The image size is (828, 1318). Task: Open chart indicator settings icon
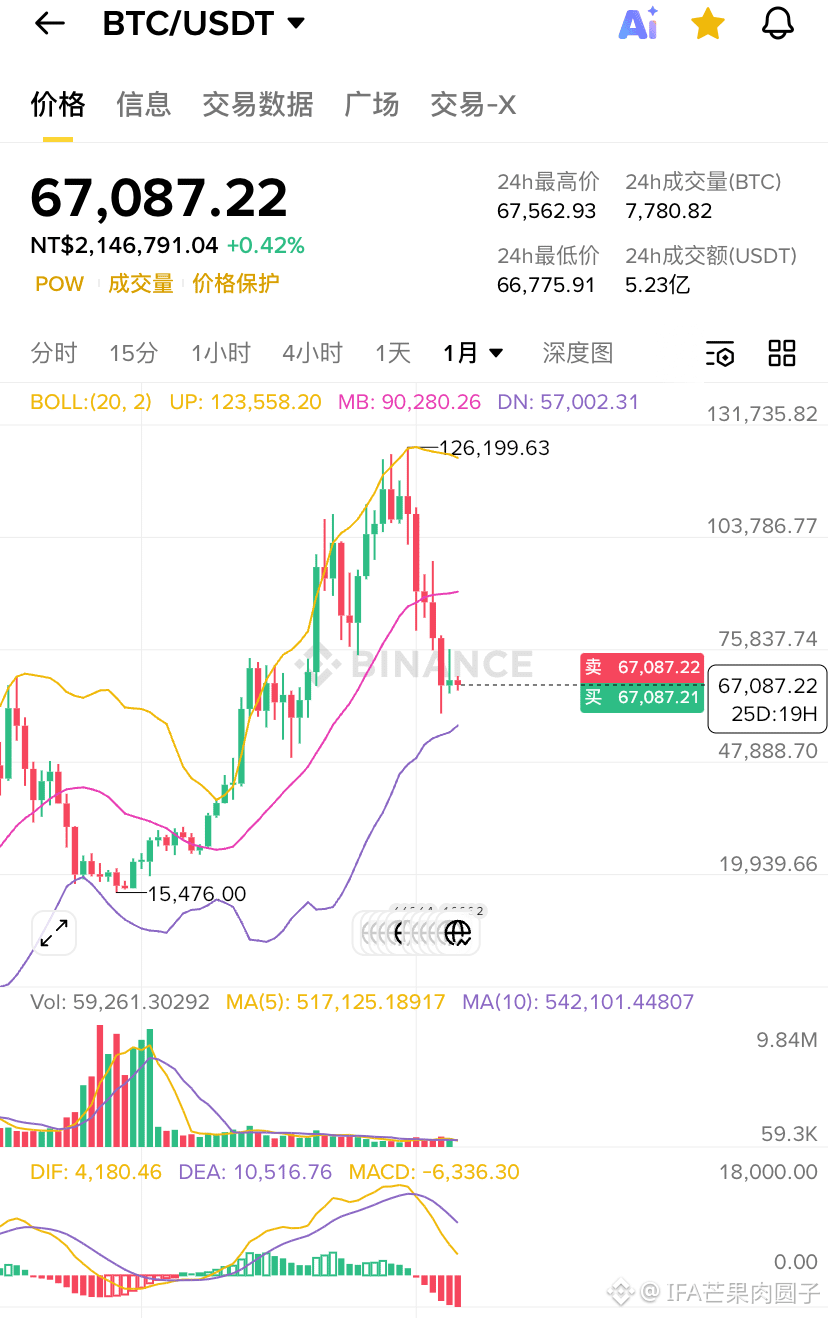point(720,353)
